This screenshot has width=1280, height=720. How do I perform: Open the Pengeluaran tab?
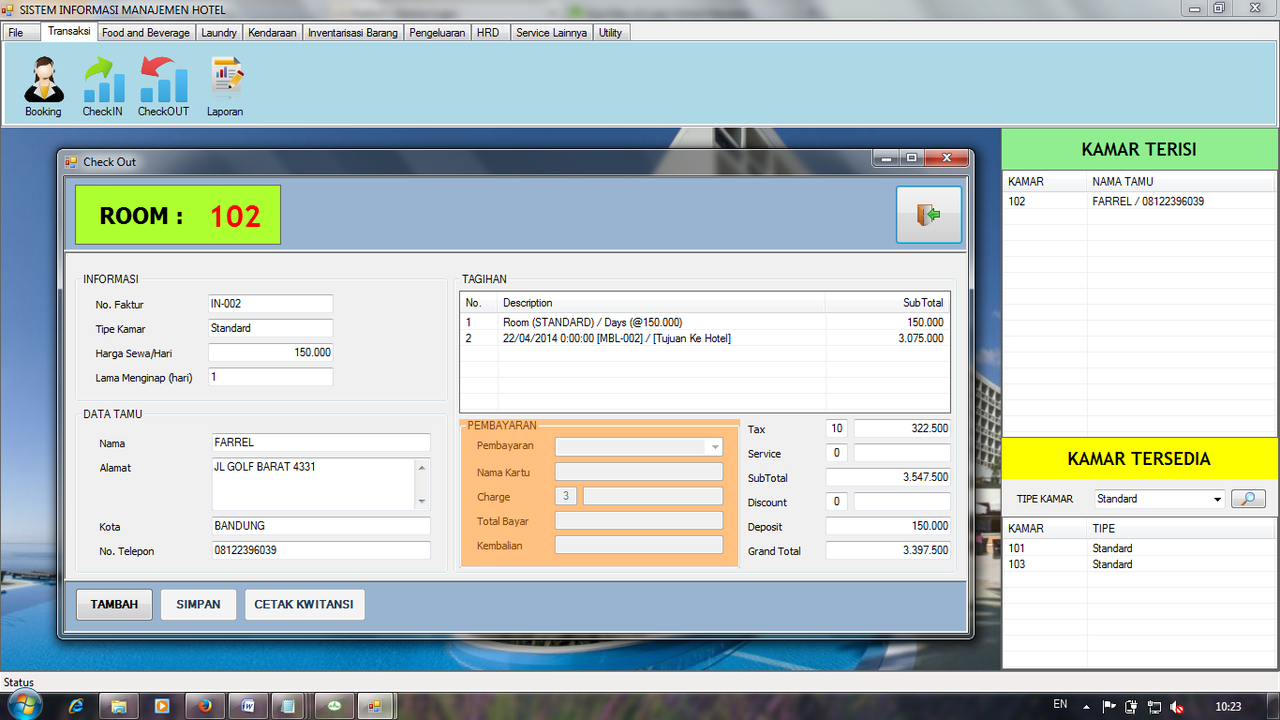[437, 33]
